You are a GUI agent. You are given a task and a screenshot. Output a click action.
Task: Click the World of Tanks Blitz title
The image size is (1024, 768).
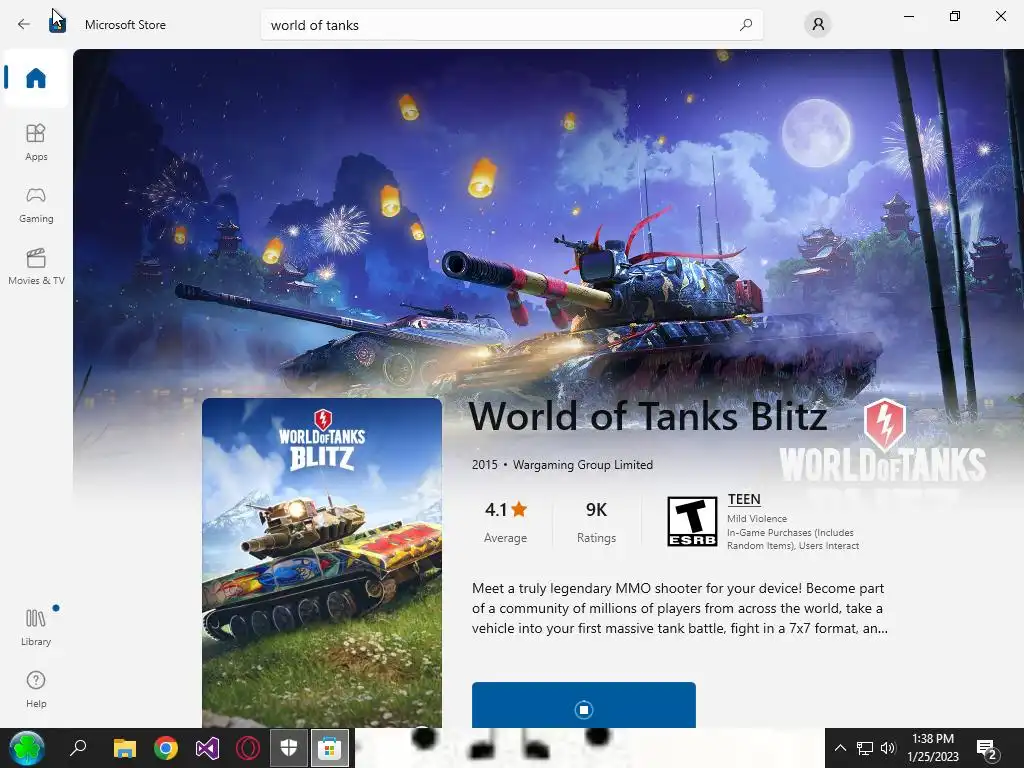click(648, 417)
